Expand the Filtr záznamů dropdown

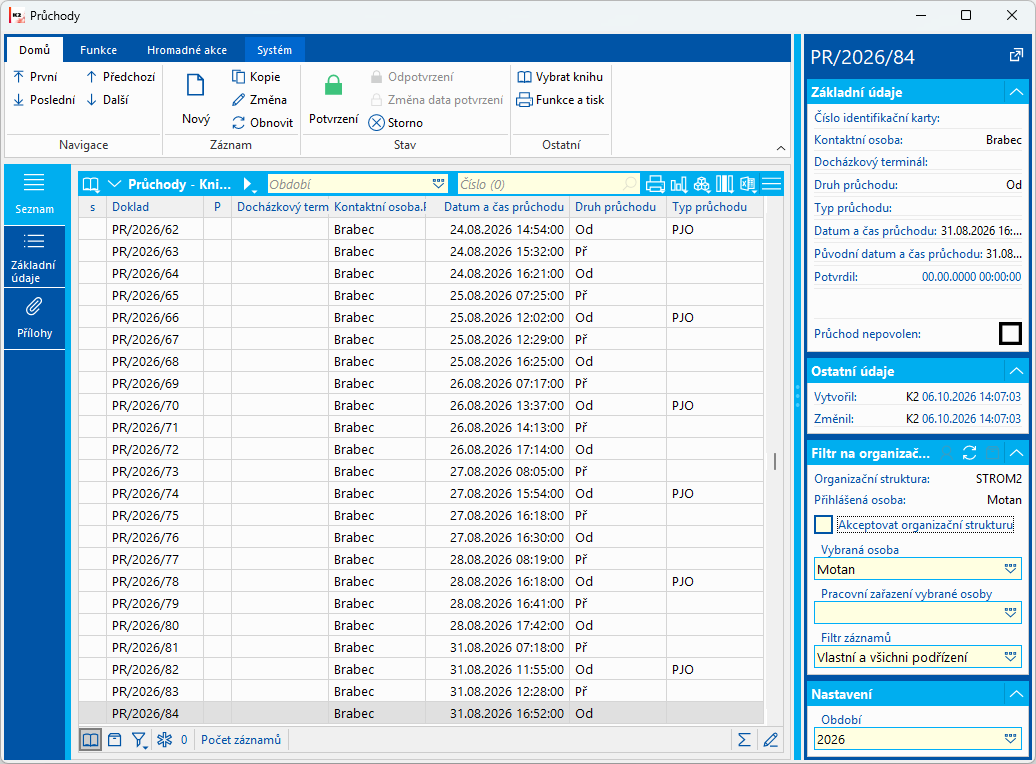[1010, 657]
